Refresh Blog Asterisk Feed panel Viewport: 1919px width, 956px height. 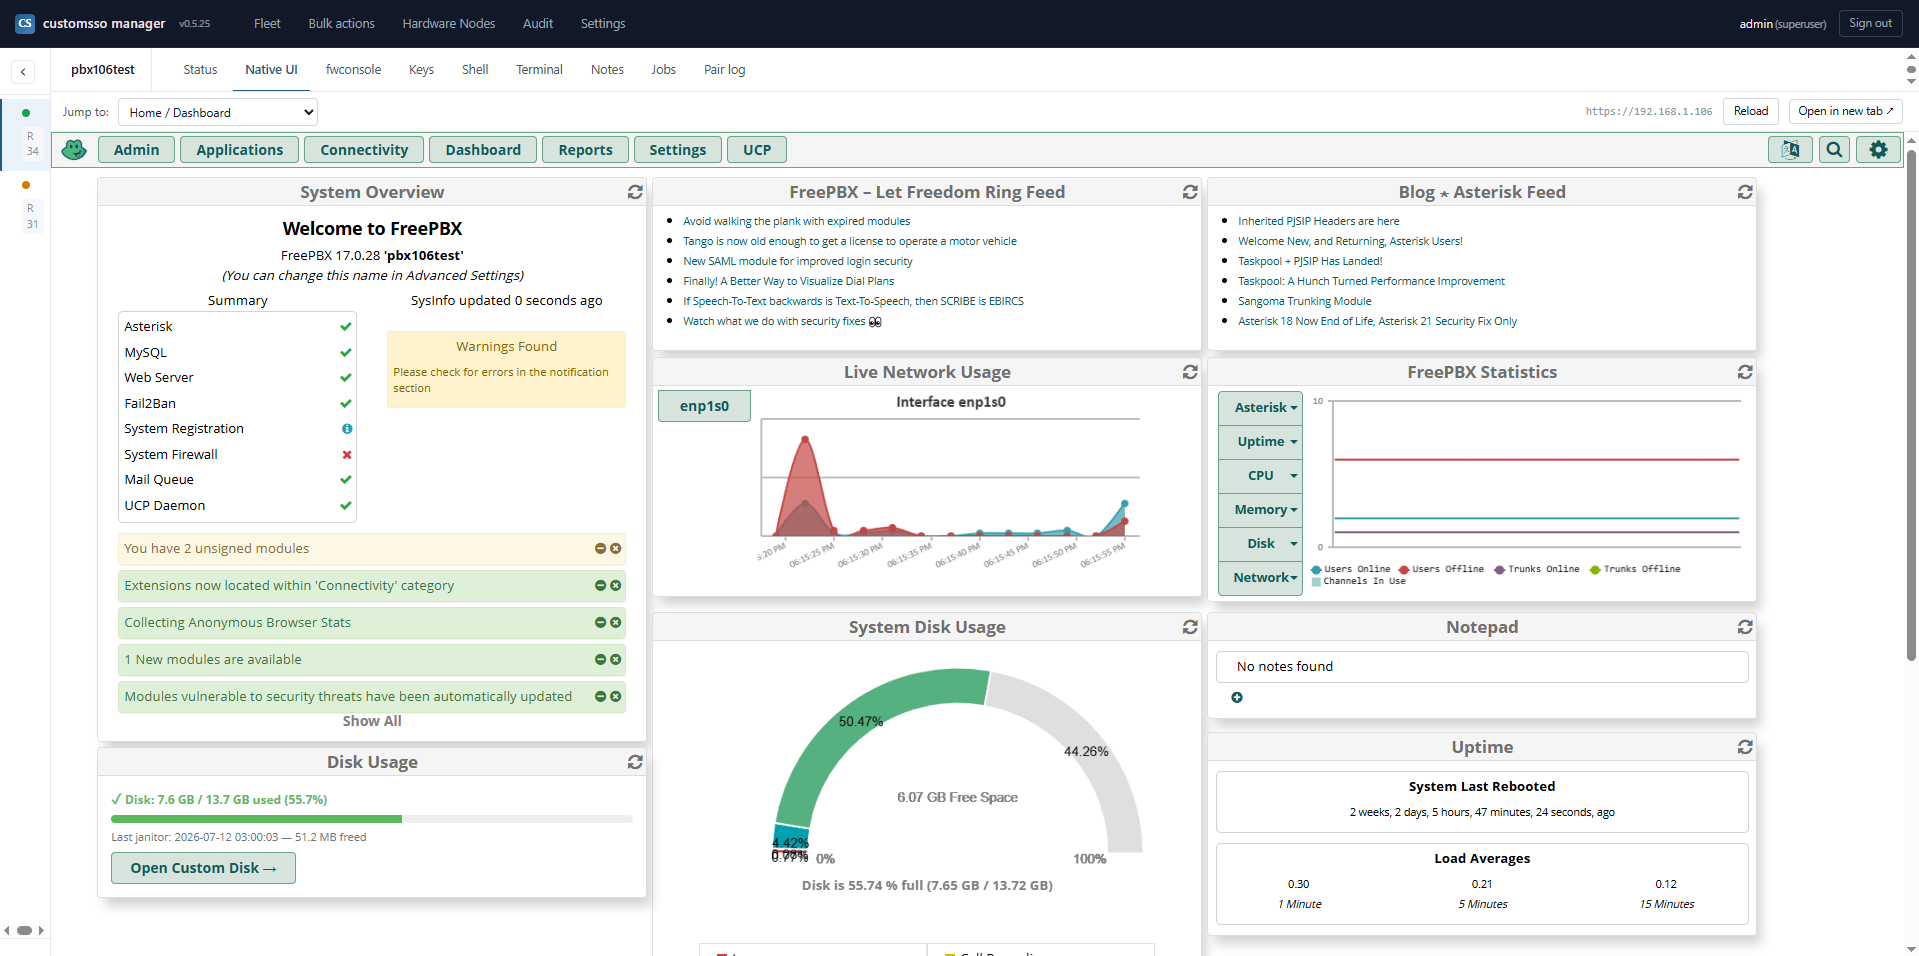[1745, 192]
